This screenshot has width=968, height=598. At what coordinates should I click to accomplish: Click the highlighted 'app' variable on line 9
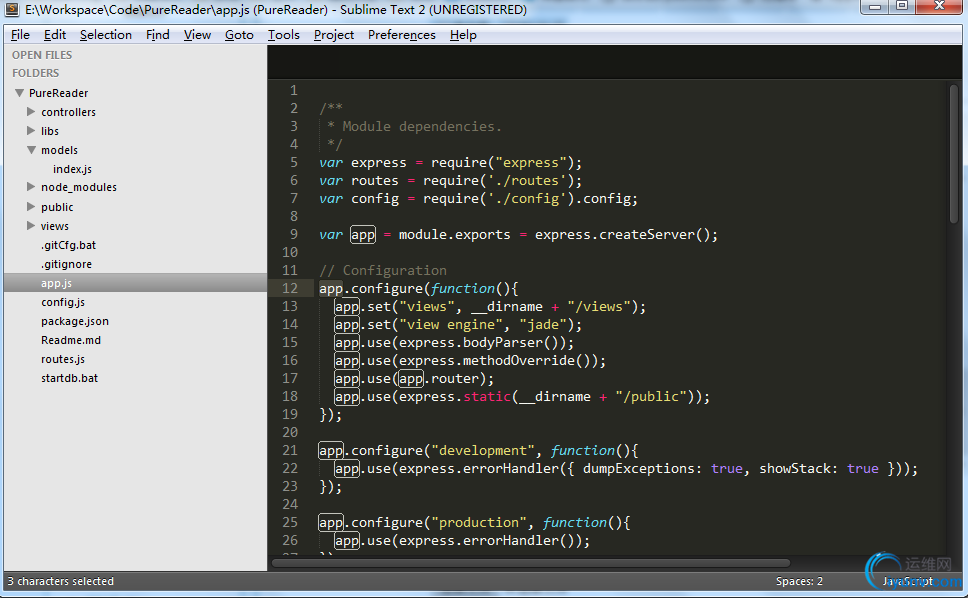click(363, 235)
